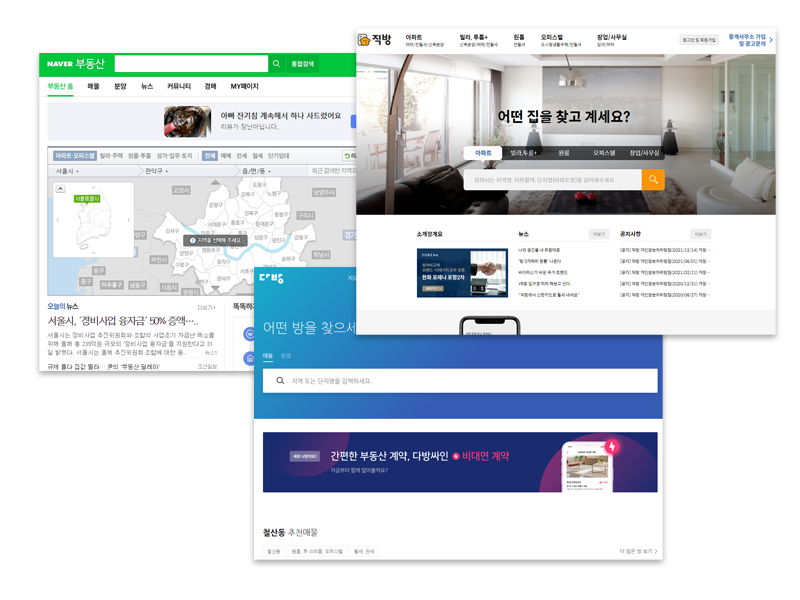
Task: Collapse the Korea mini-map with up-arrow icon
Action: pos(60,189)
